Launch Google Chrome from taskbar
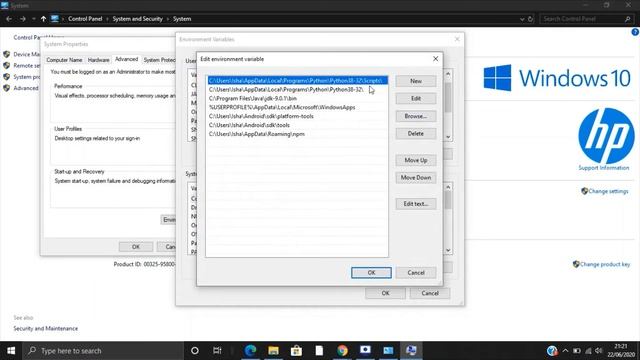Viewport: 640px width, 360px height. [x=342, y=351]
